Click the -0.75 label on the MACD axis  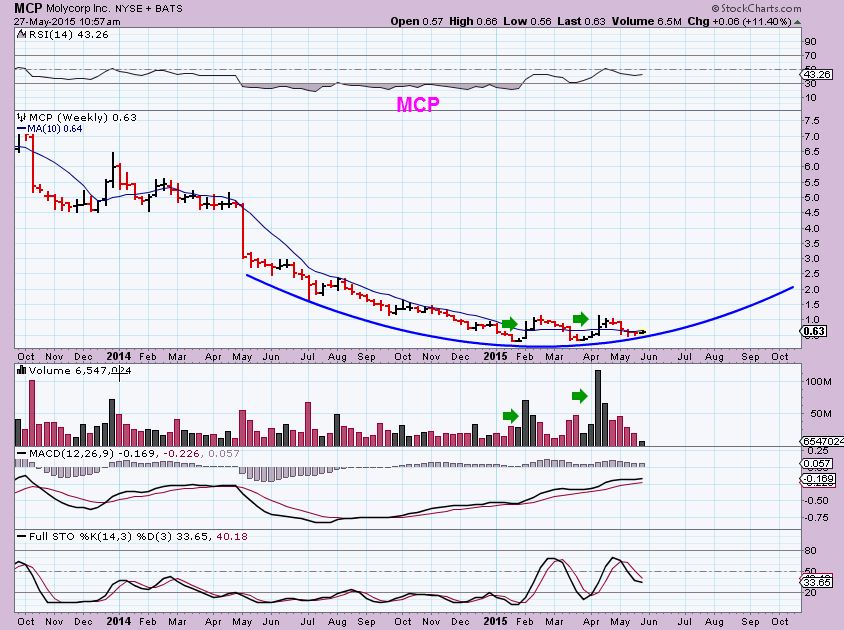pos(817,517)
